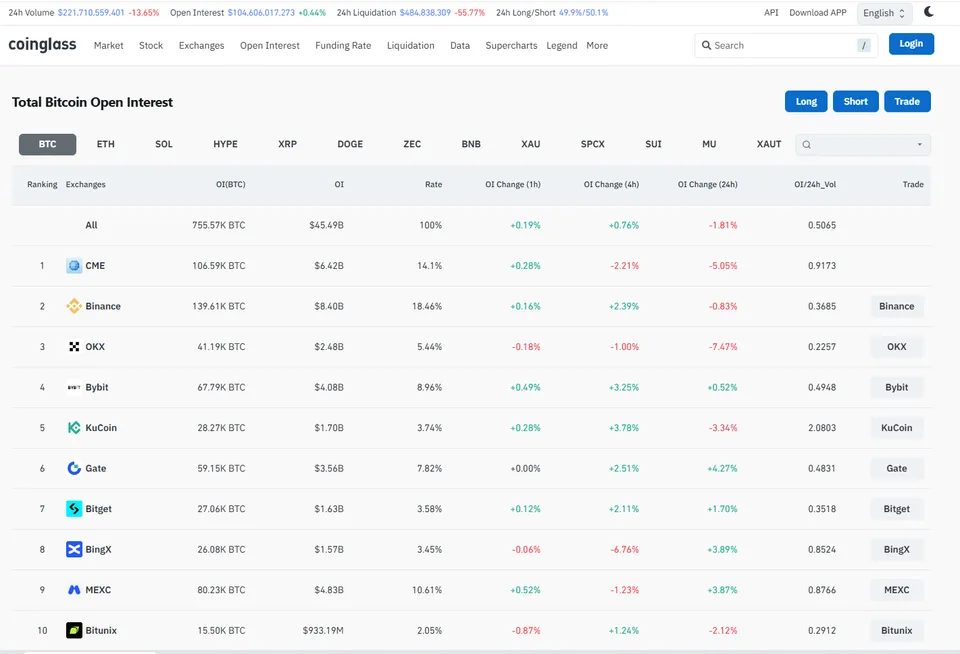Click the Bitunix trade button
This screenshot has width=960, height=654.
pos(896,630)
